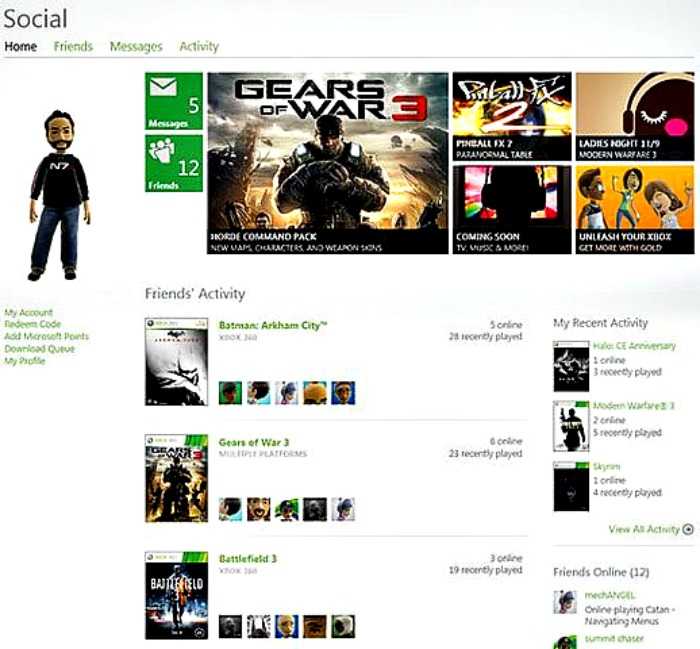The height and width of the screenshot is (649, 700).
Task: Click the Redeem Code link
Action: pyautogui.click(x=33, y=324)
